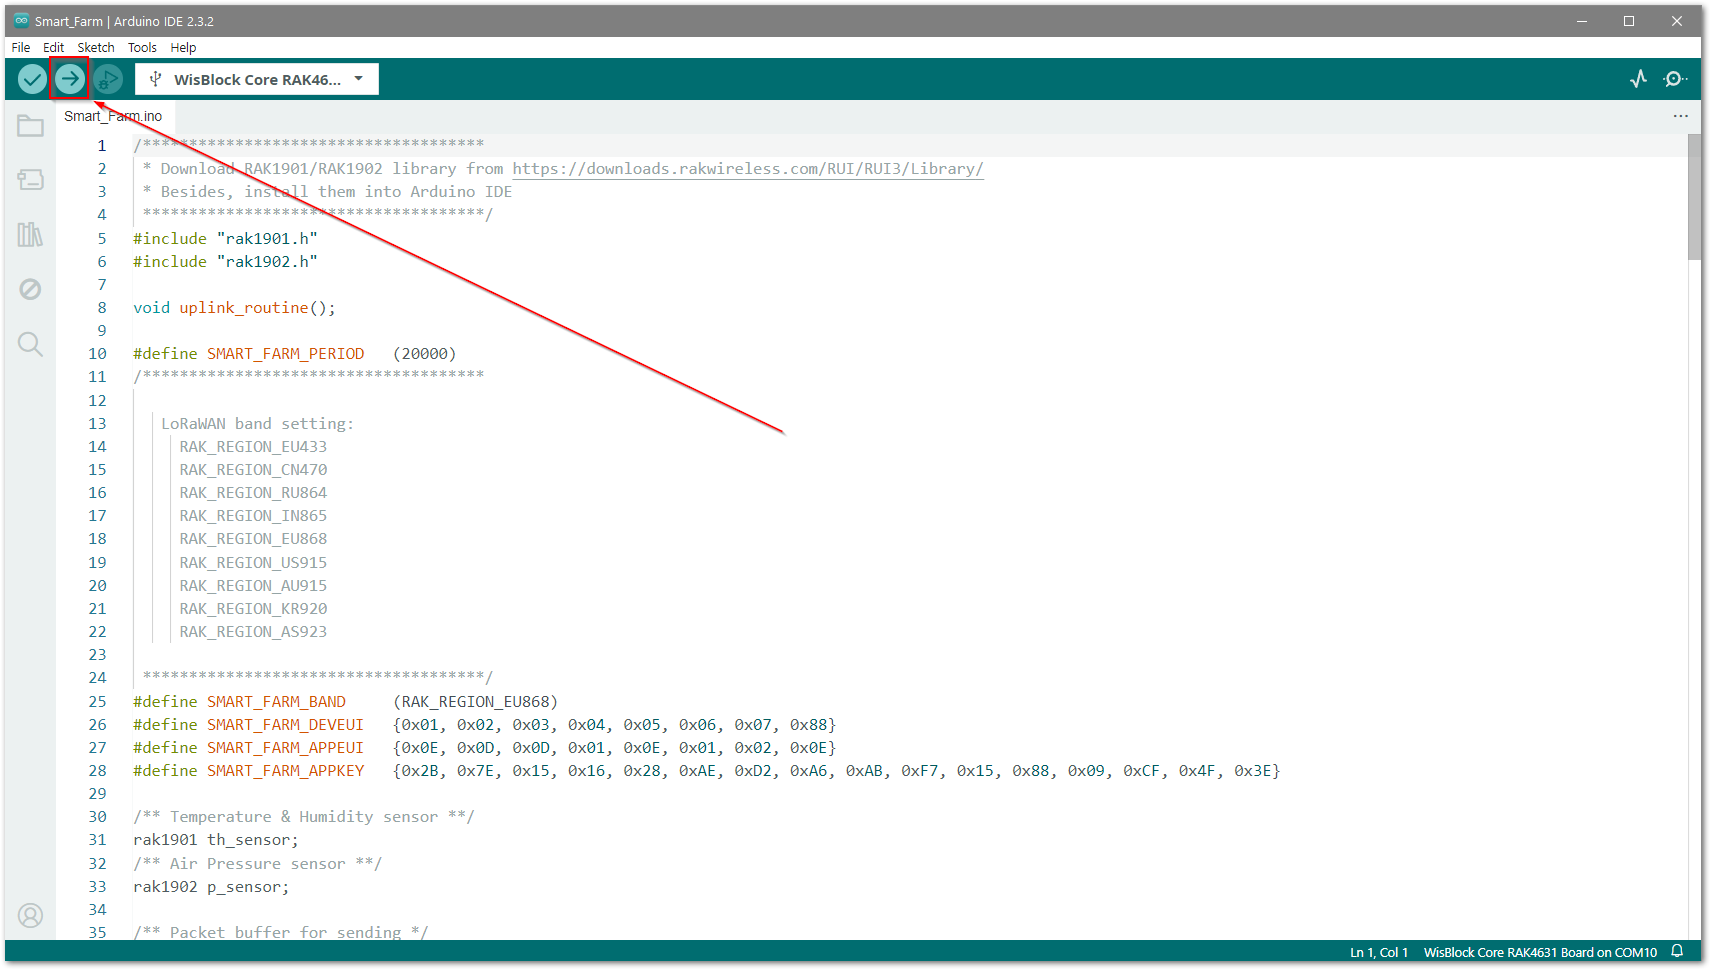Maximize the Arduino IDE window

(1629, 21)
